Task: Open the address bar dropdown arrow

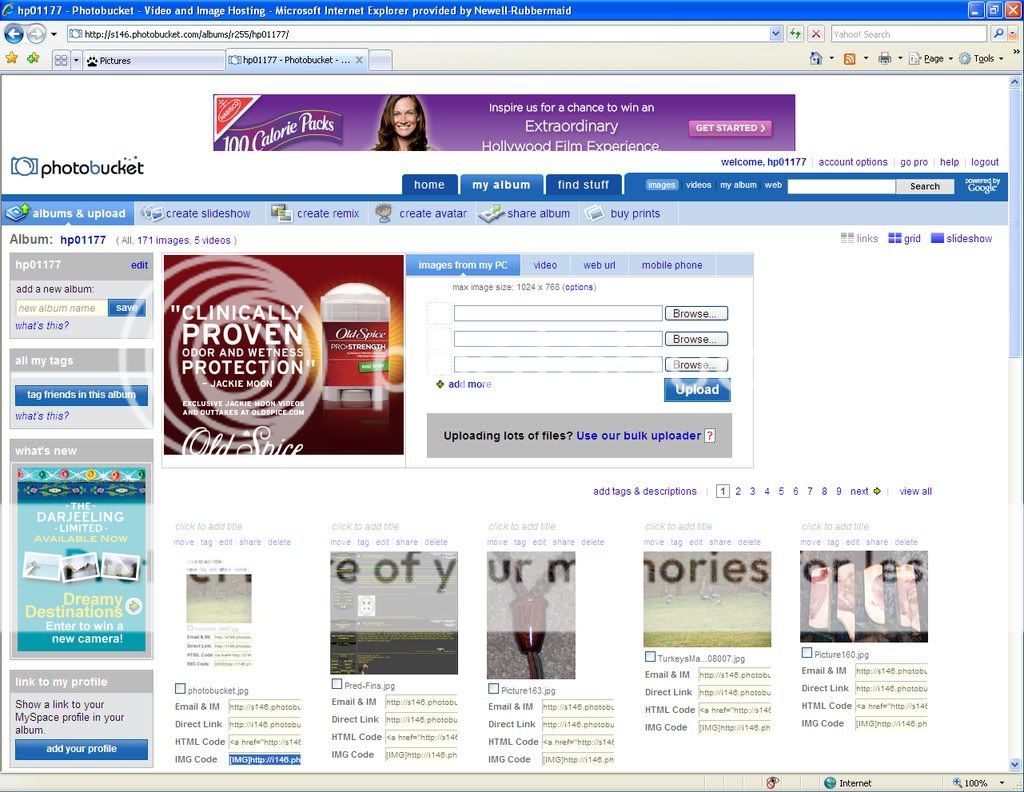Action: point(775,34)
